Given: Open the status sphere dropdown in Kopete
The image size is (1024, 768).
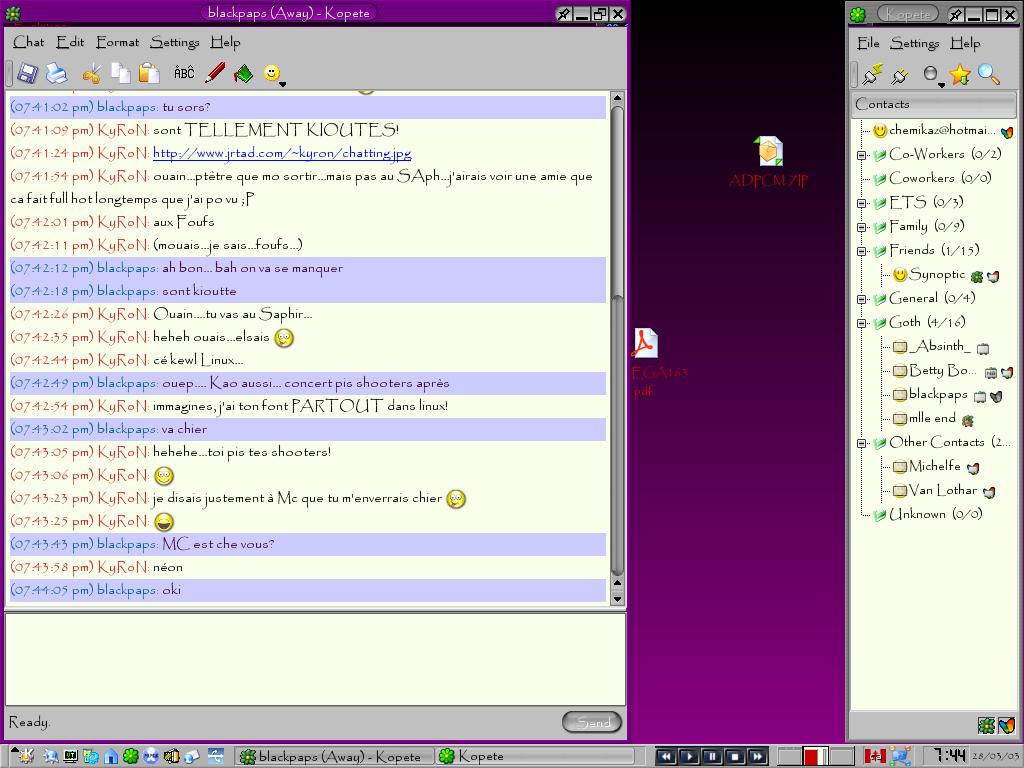Looking at the screenshot, I should (932, 75).
